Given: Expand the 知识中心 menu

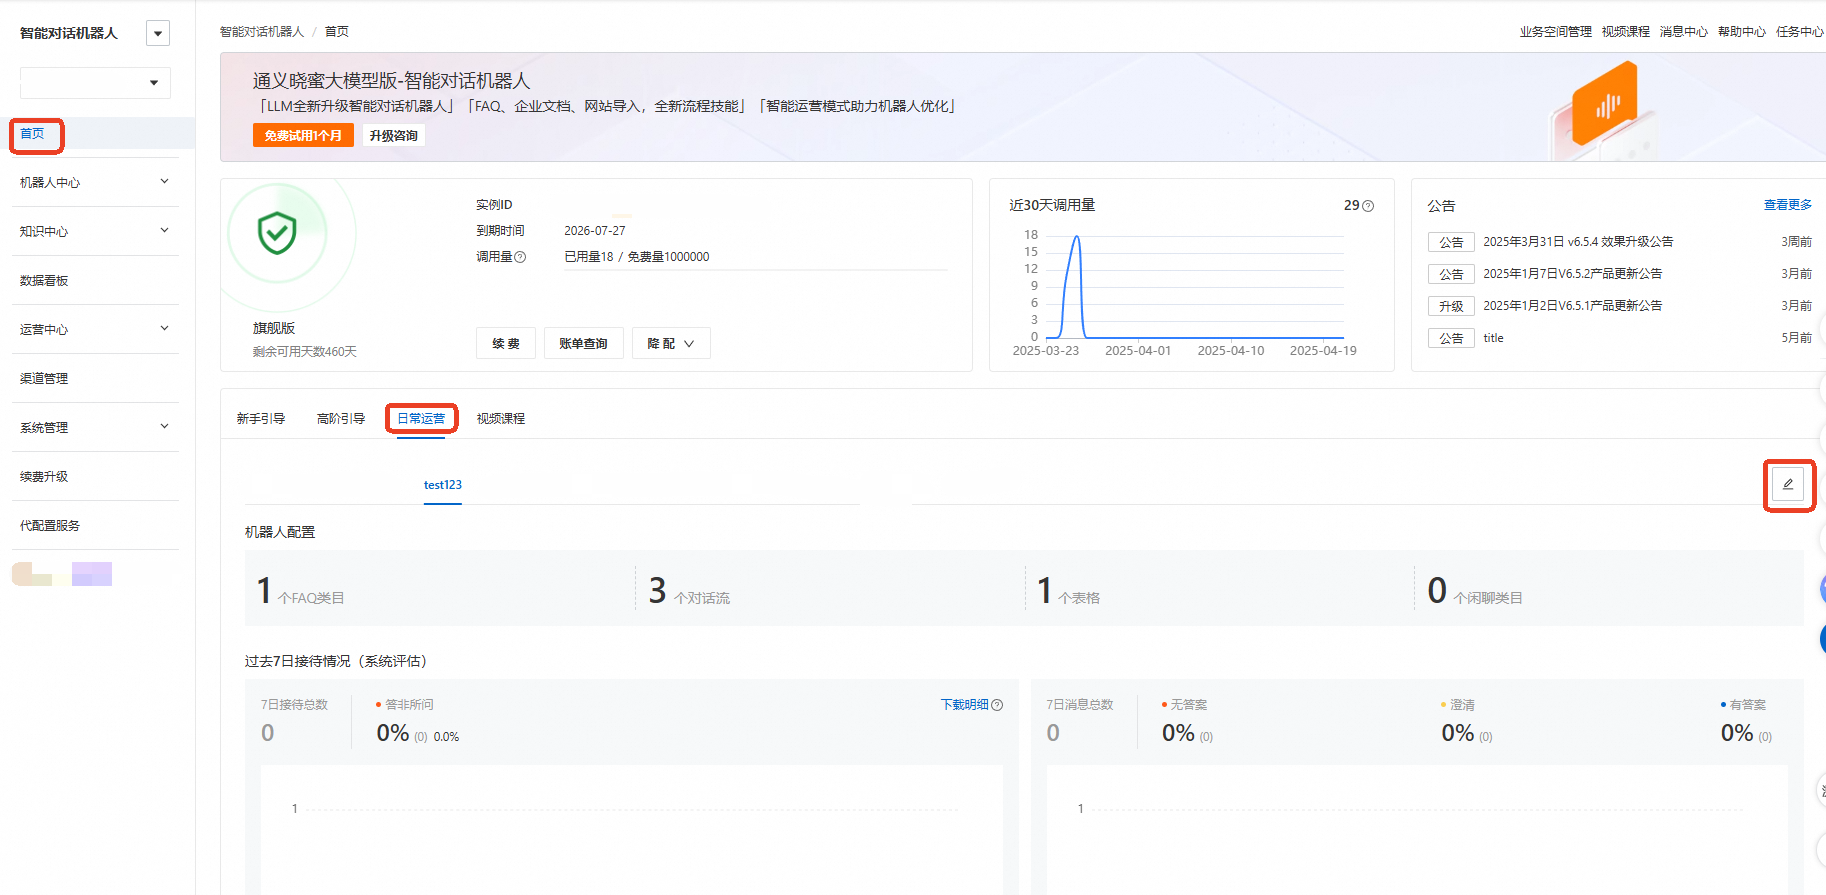Looking at the screenshot, I should (95, 231).
